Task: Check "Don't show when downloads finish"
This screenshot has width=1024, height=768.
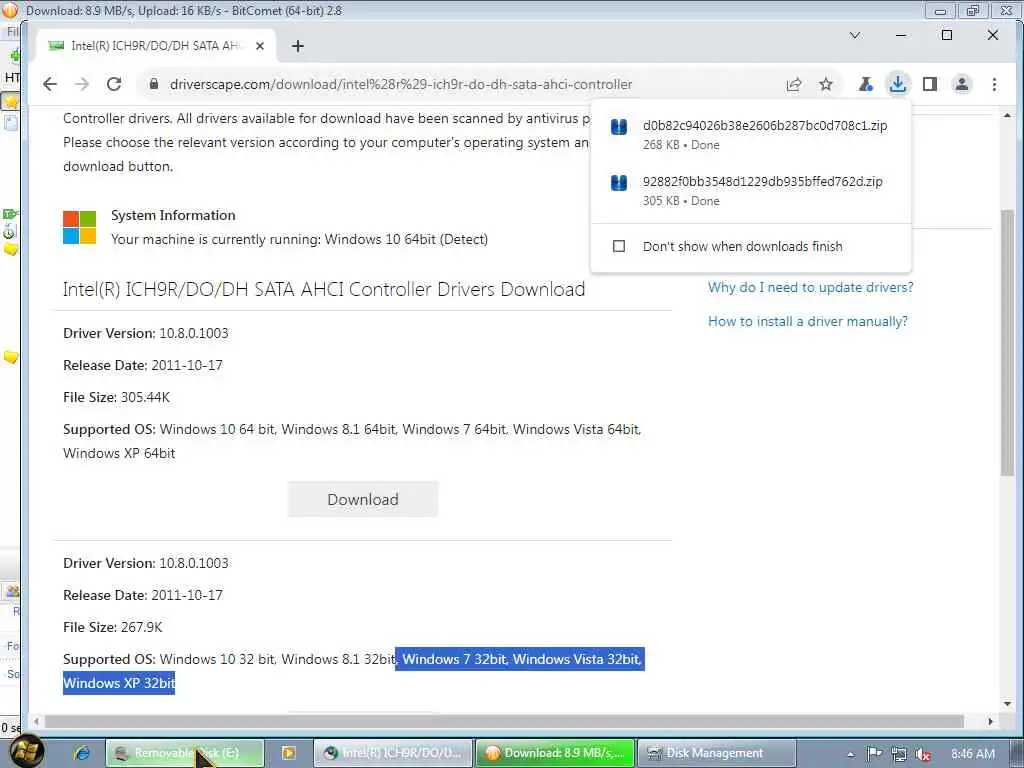Action: point(618,246)
